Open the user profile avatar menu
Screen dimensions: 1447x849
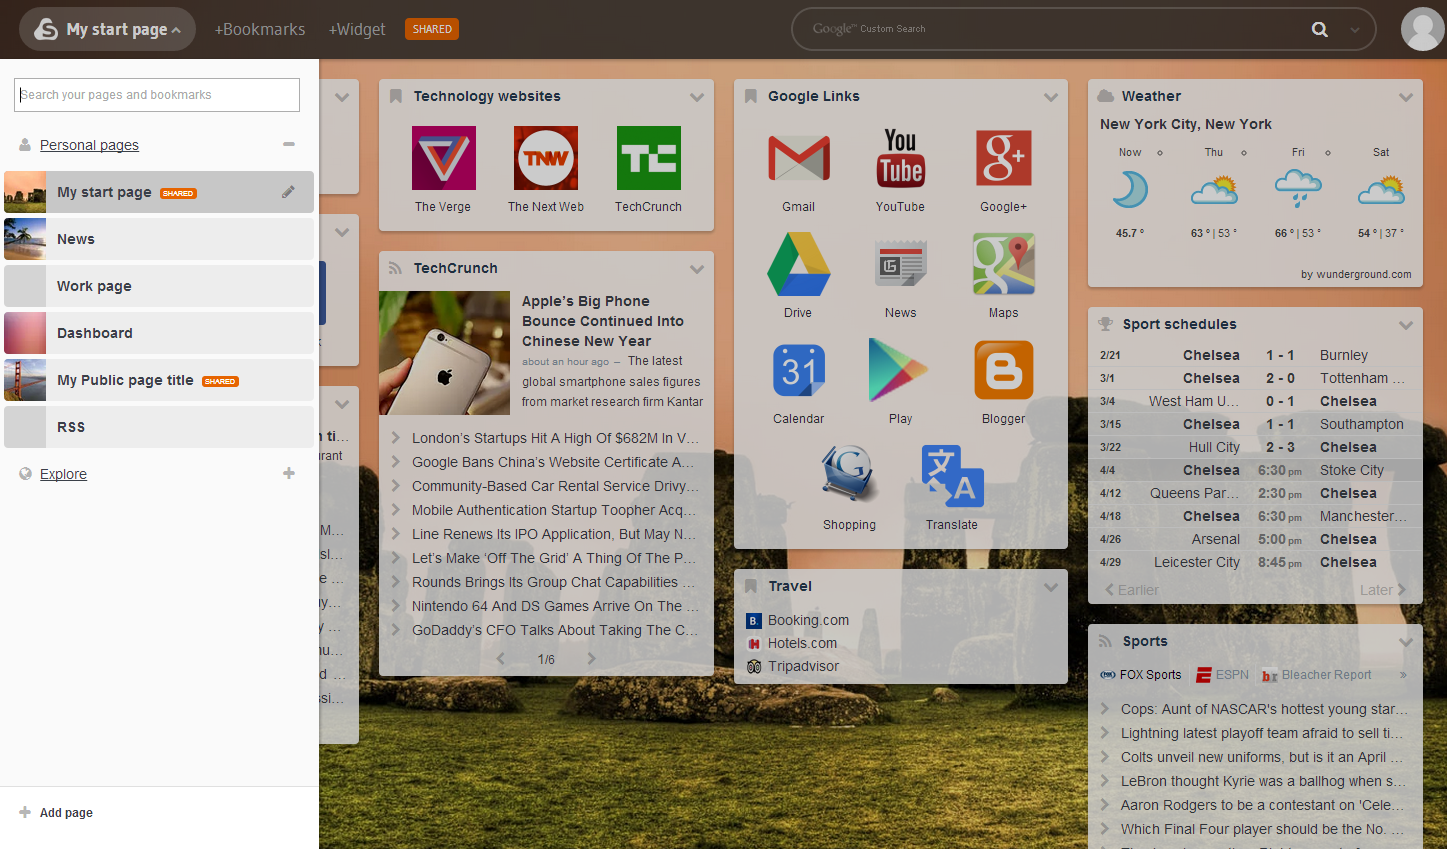[x=1422, y=29]
